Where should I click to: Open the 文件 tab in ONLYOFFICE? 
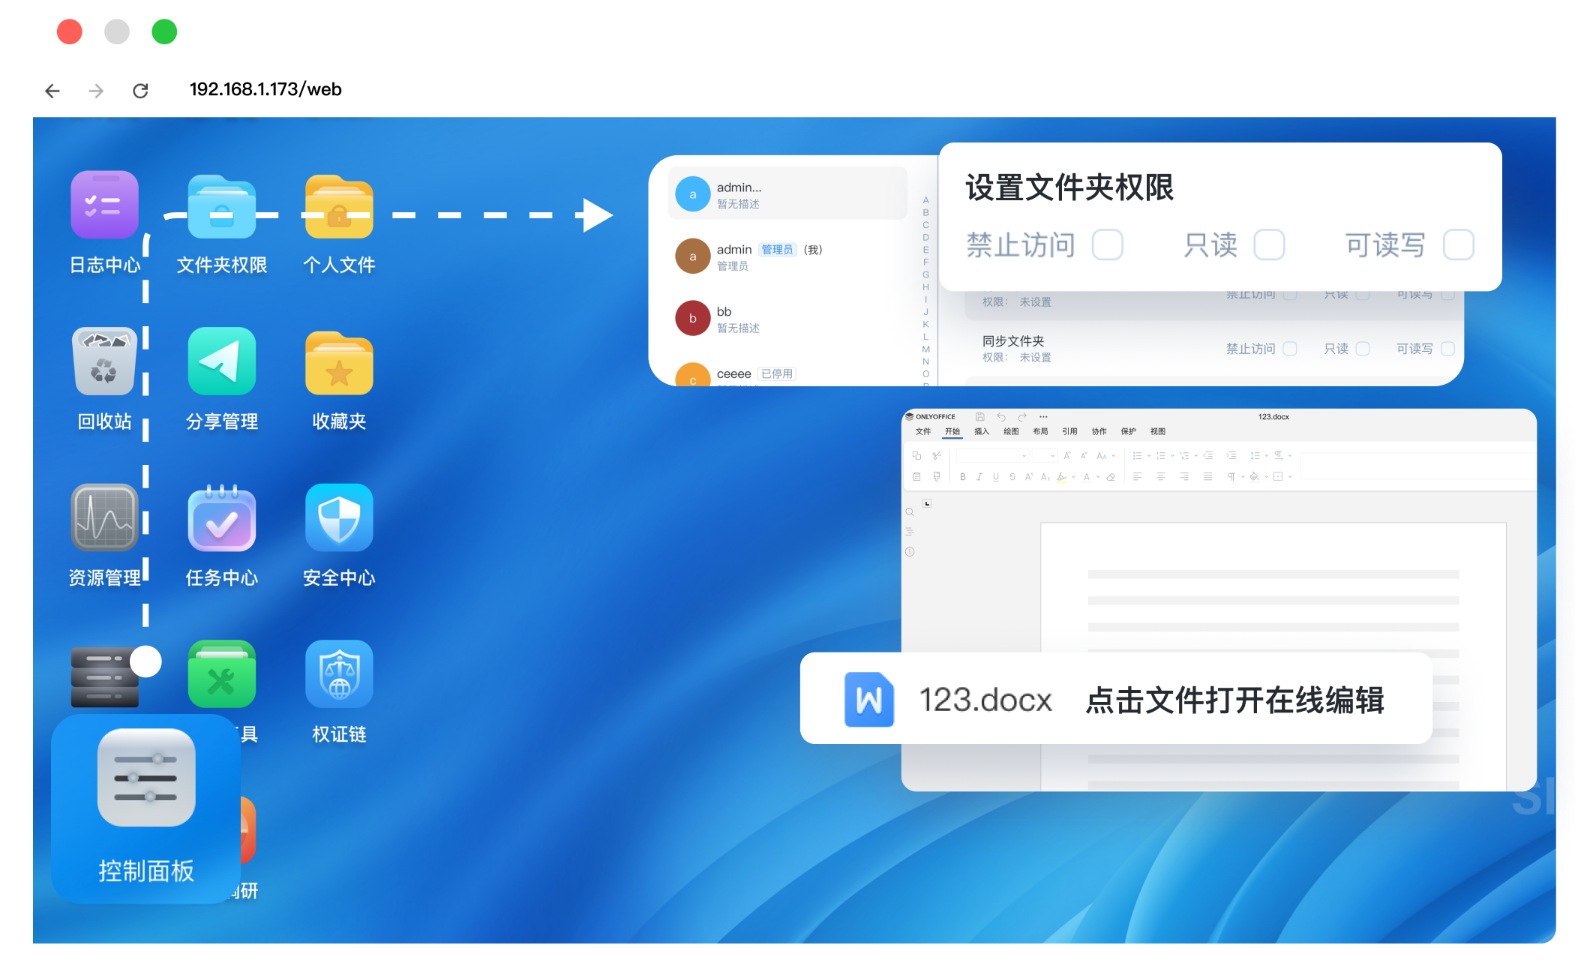pyautogui.click(x=923, y=431)
